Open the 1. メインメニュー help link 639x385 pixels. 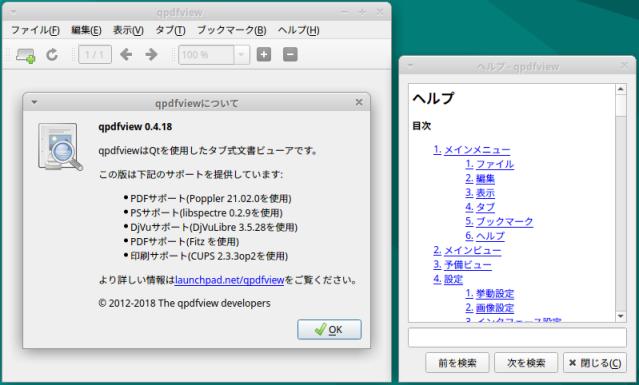[472, 150]
